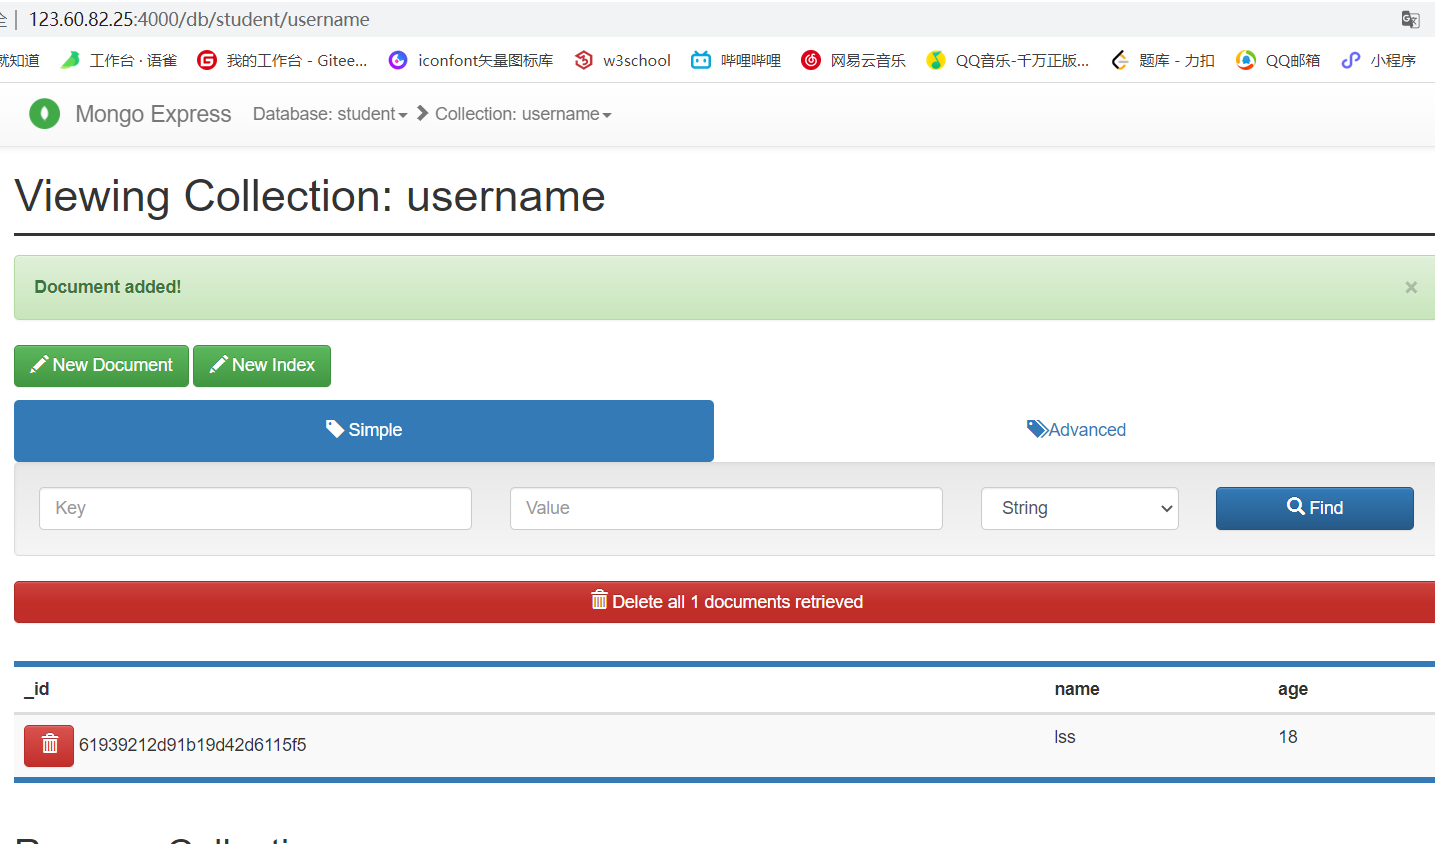Dismiss the Document added alert
This screenshot has height=844, width=1435.
click(x=1411, y=287)
